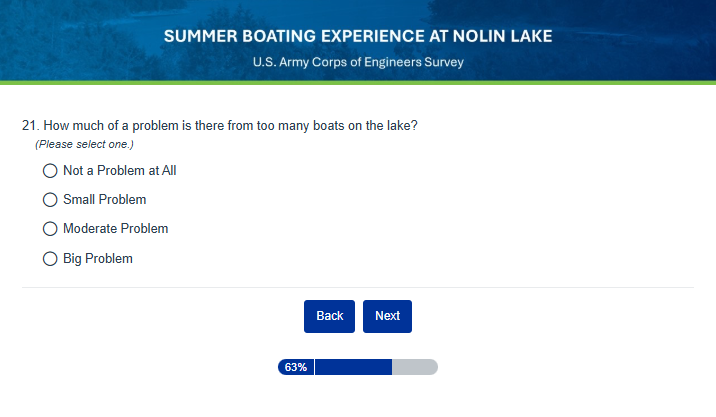Click the "Big Problem" answer label
The height and width of the screenshot is (417, 716).
97,259
